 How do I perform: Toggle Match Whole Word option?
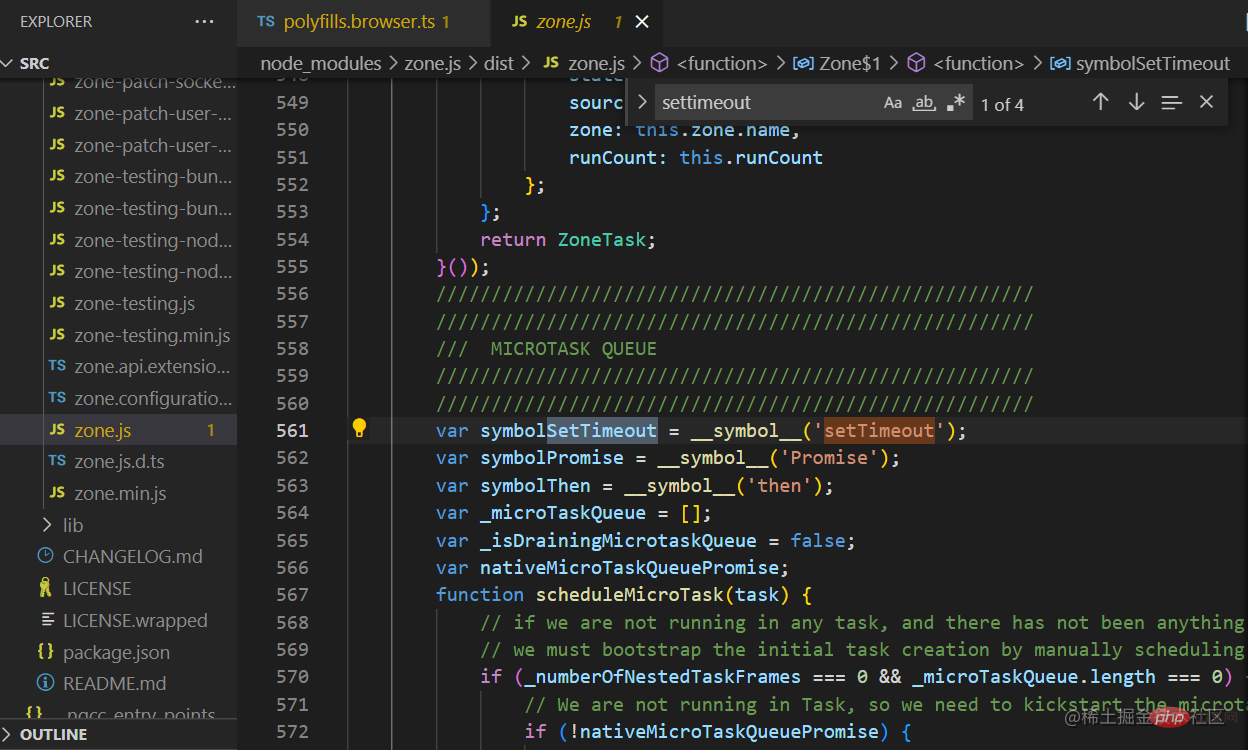coord(924,102)
